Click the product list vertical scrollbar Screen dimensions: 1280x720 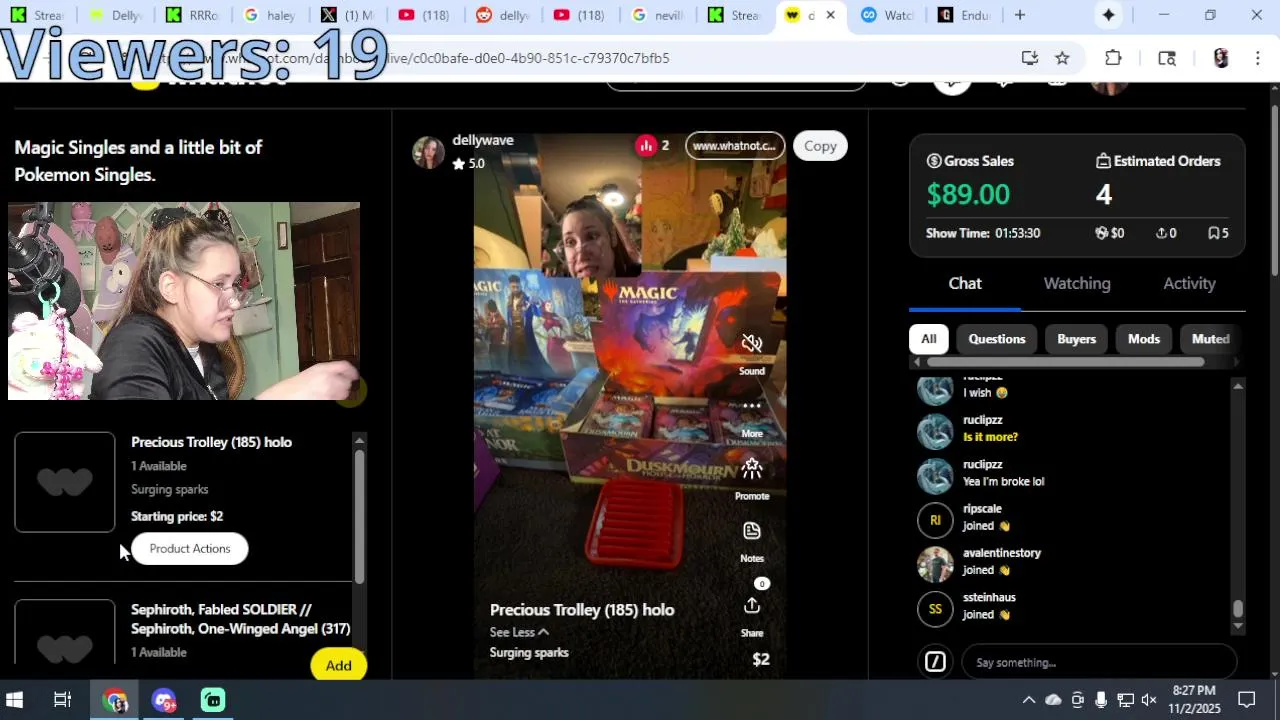click(359, 515)
